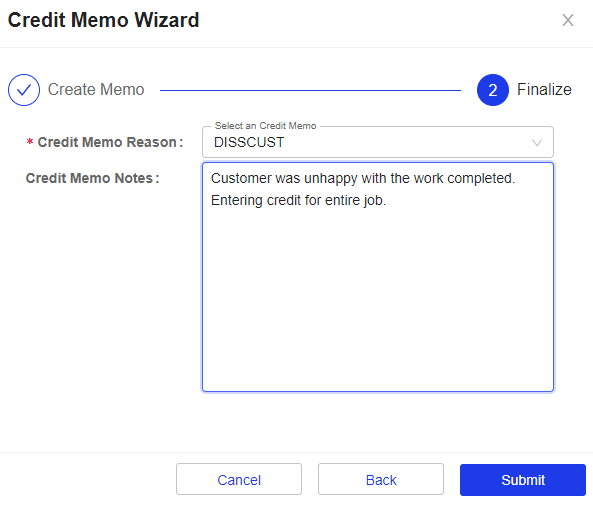
Task: Click the Credit Memo Reason label
Action: pyautogui.click(x=110, y=142)
